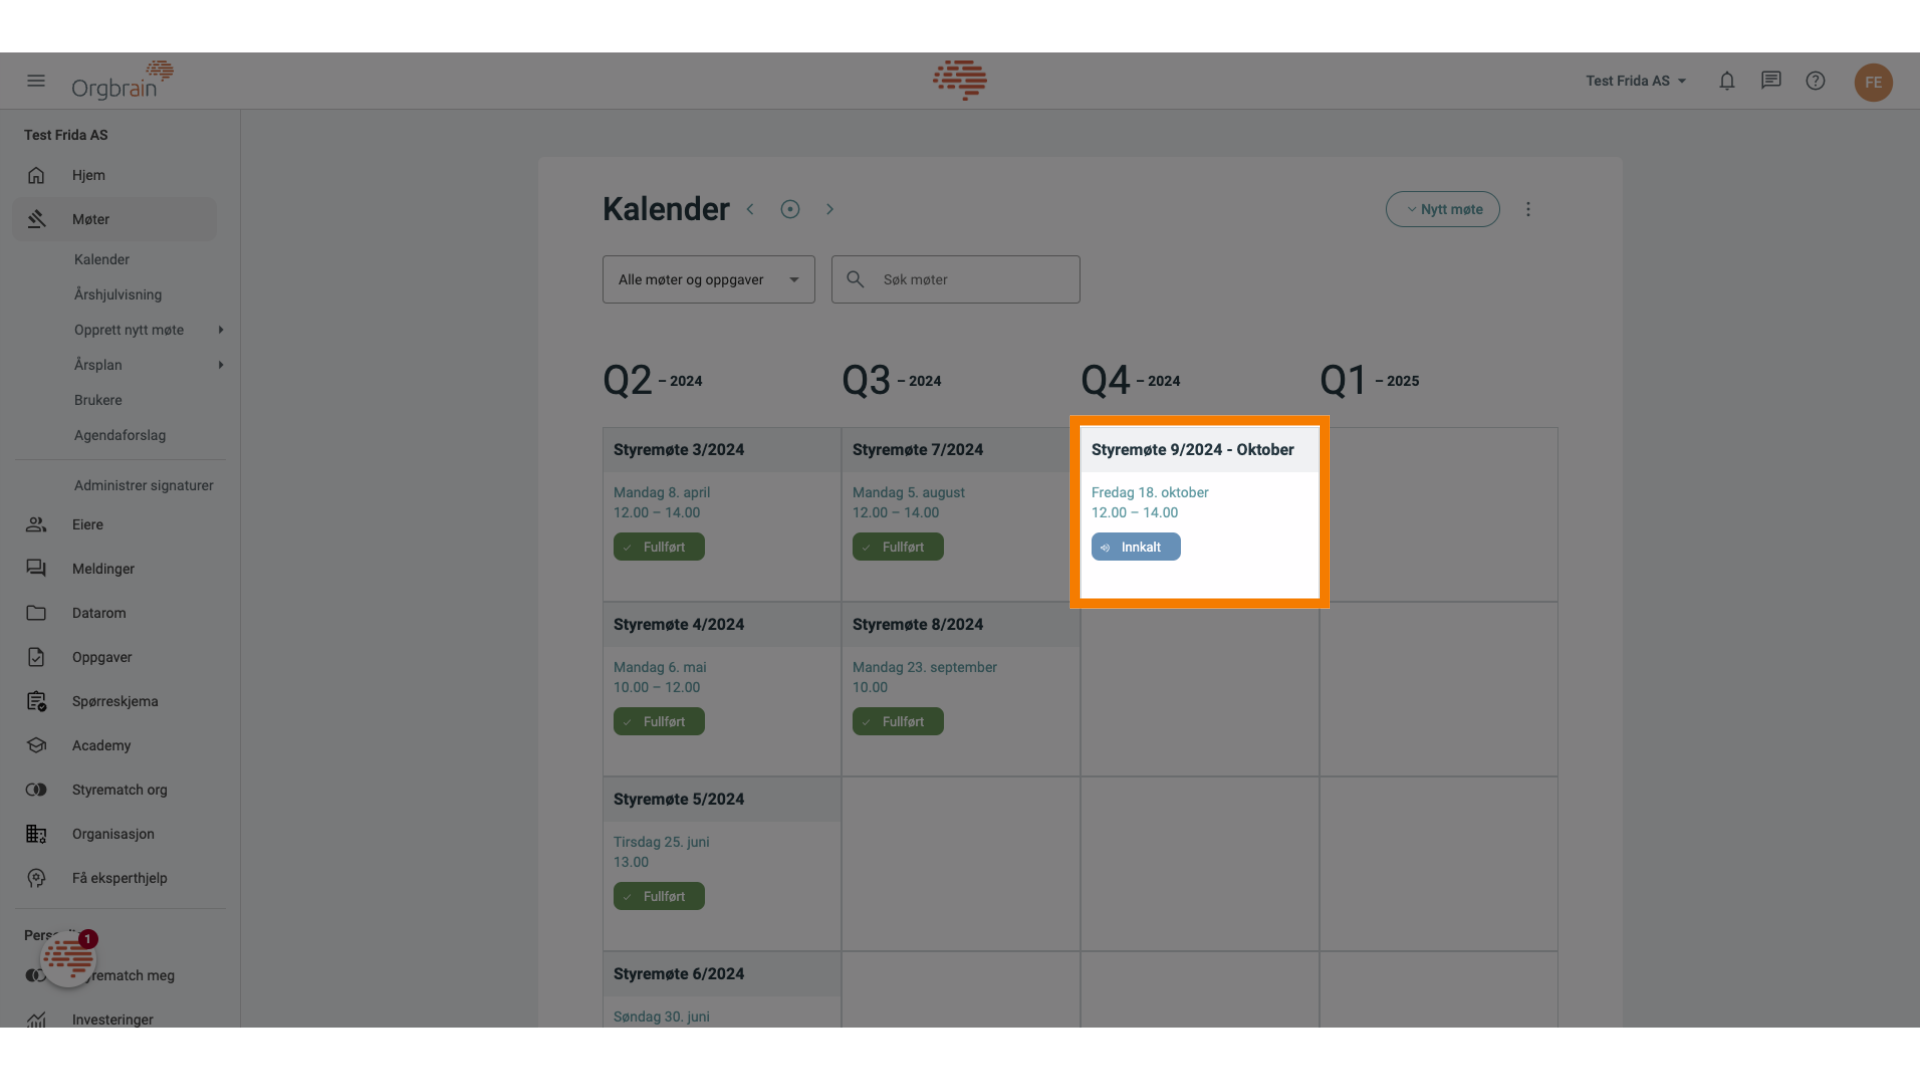Click the chat/messages icon in top bar
Image resolution: width=1920 pixels, height=1080 pixels.
1771,80
